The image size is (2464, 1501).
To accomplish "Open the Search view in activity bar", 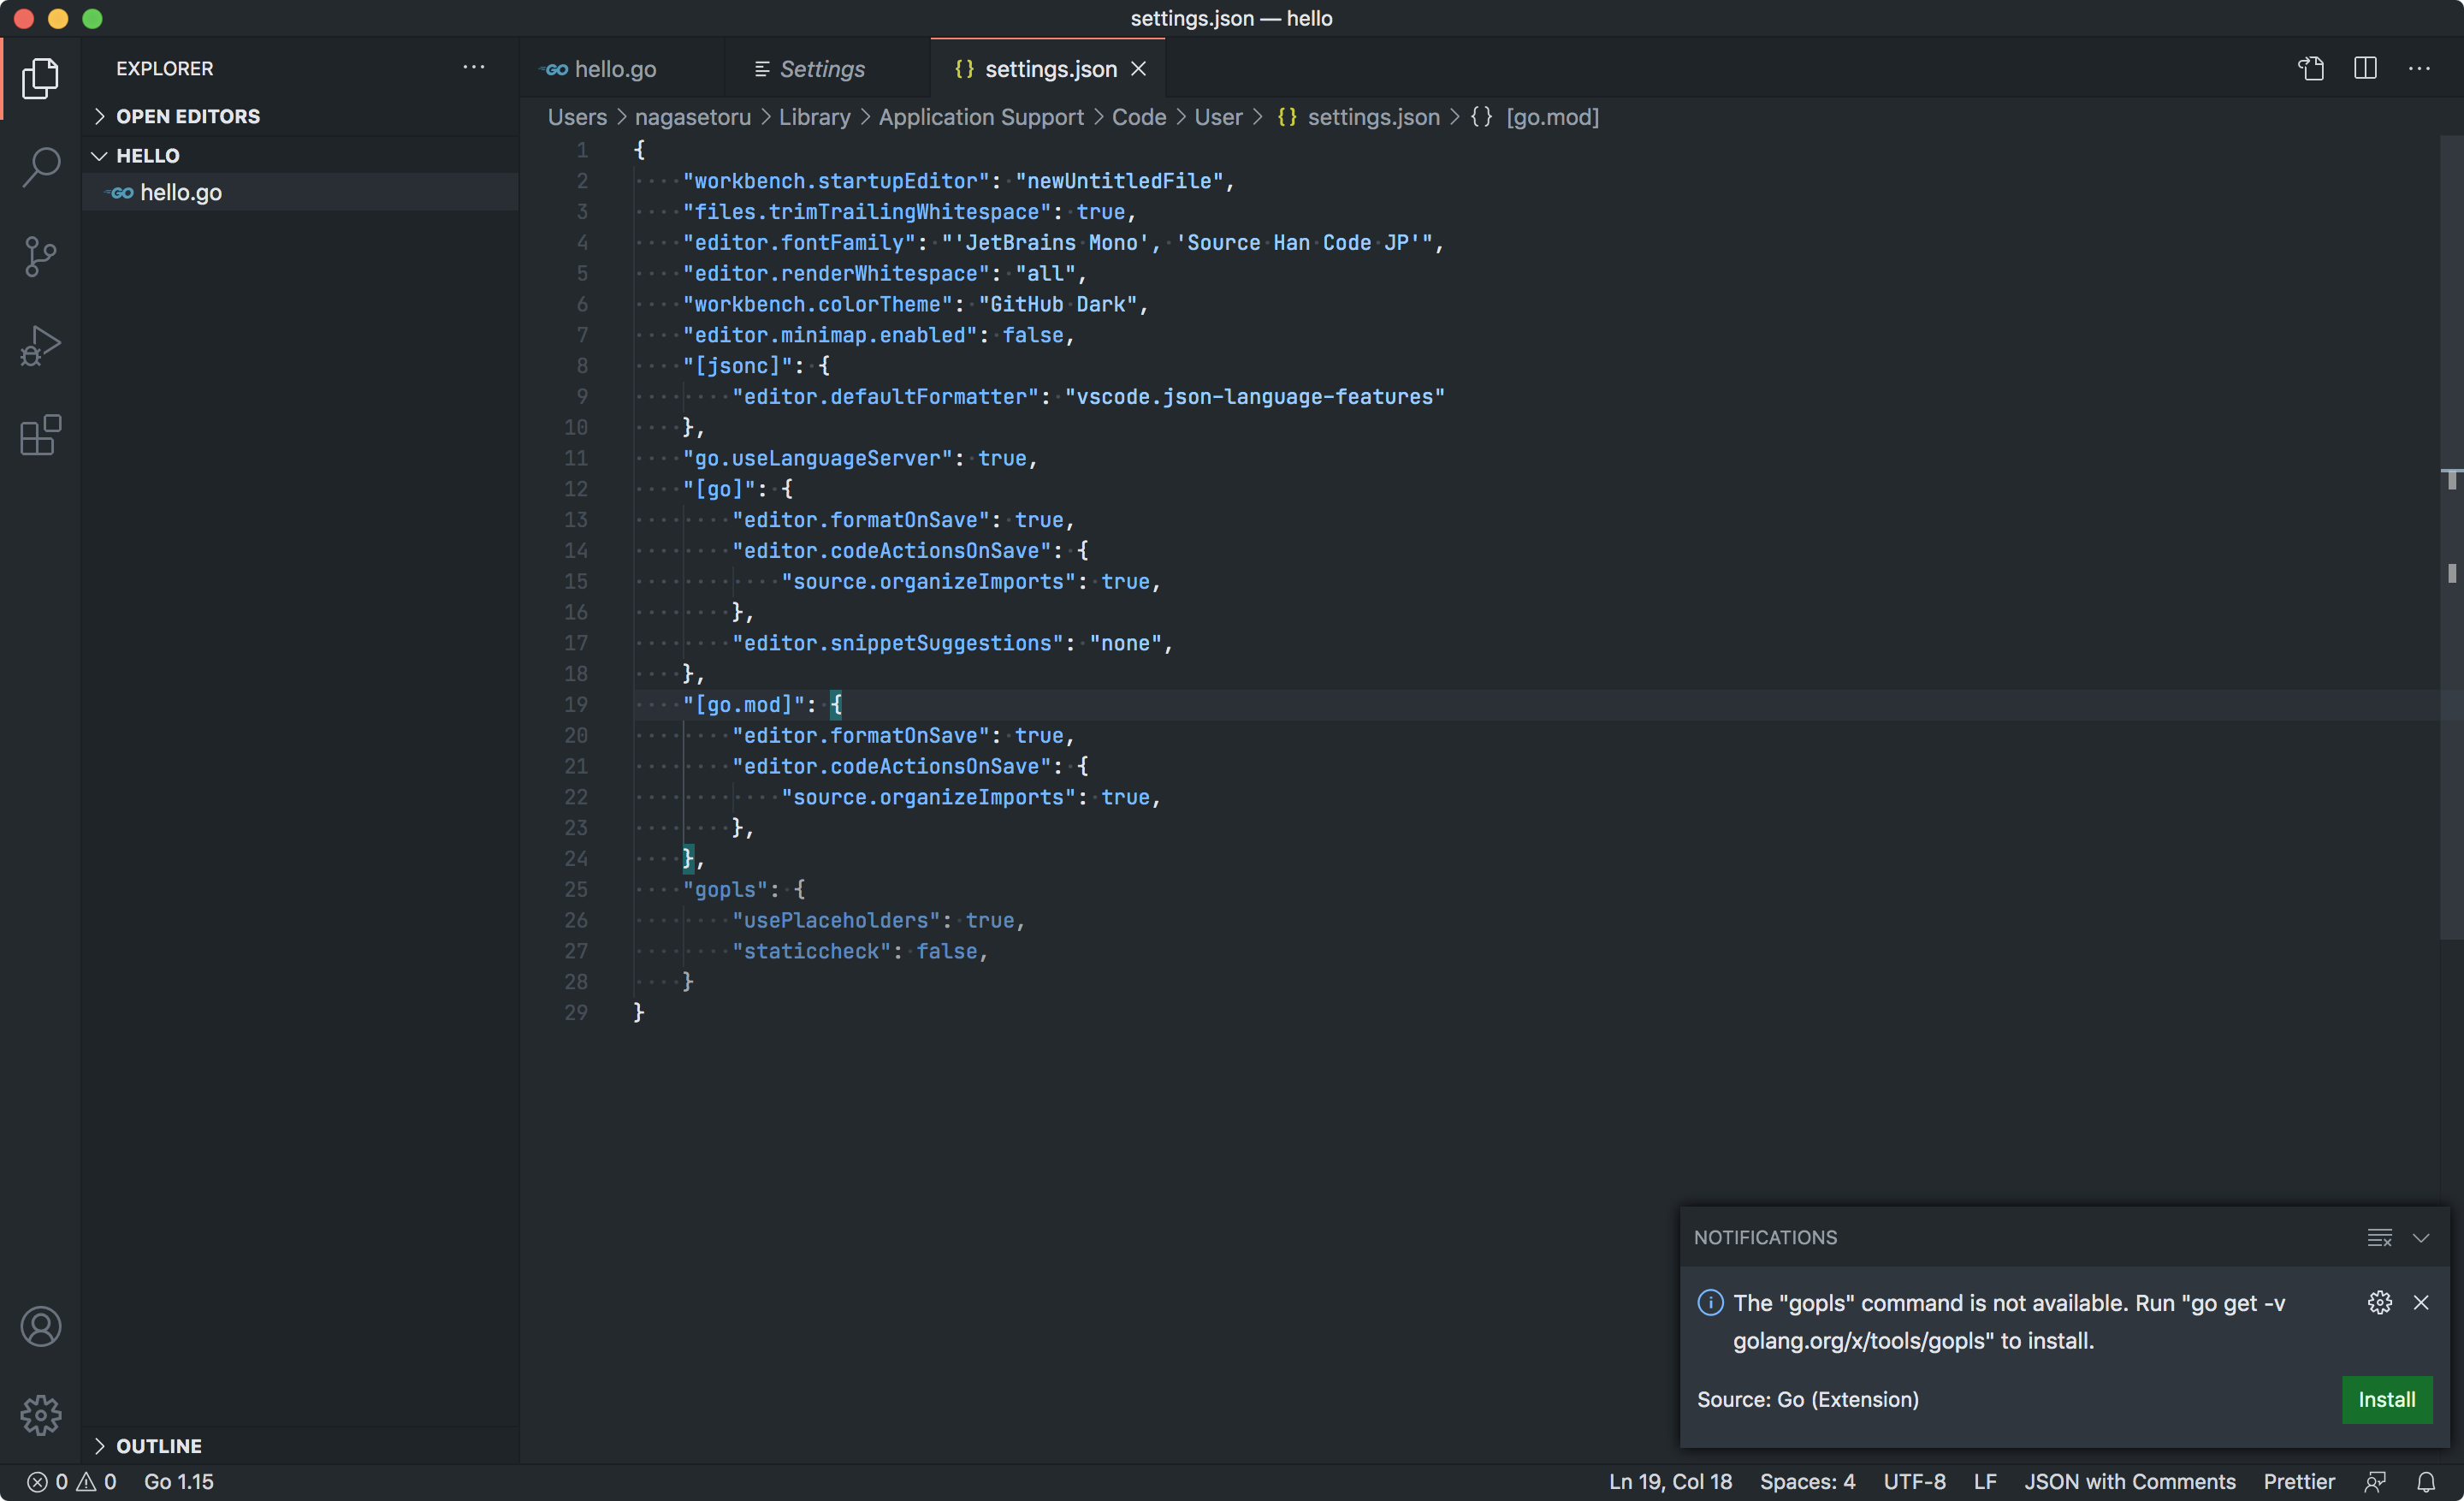I will [x=40, y=167].
